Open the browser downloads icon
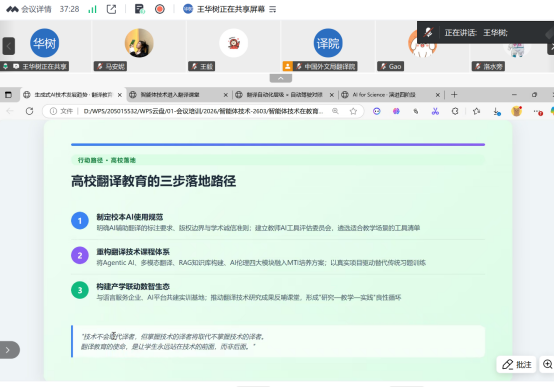This screenshot has width=554, height=388. point(497,112)
